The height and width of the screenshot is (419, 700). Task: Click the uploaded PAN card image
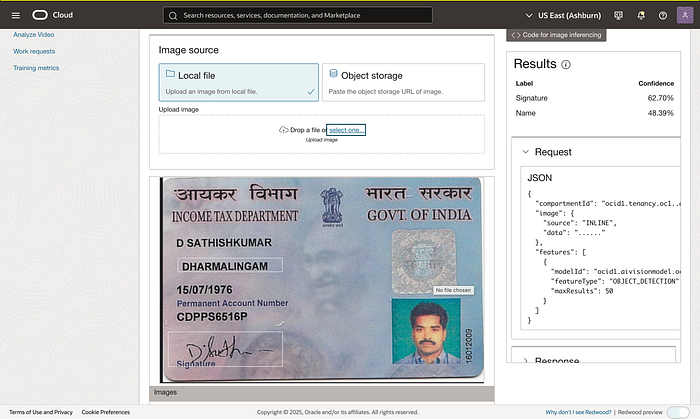(322, 280)
